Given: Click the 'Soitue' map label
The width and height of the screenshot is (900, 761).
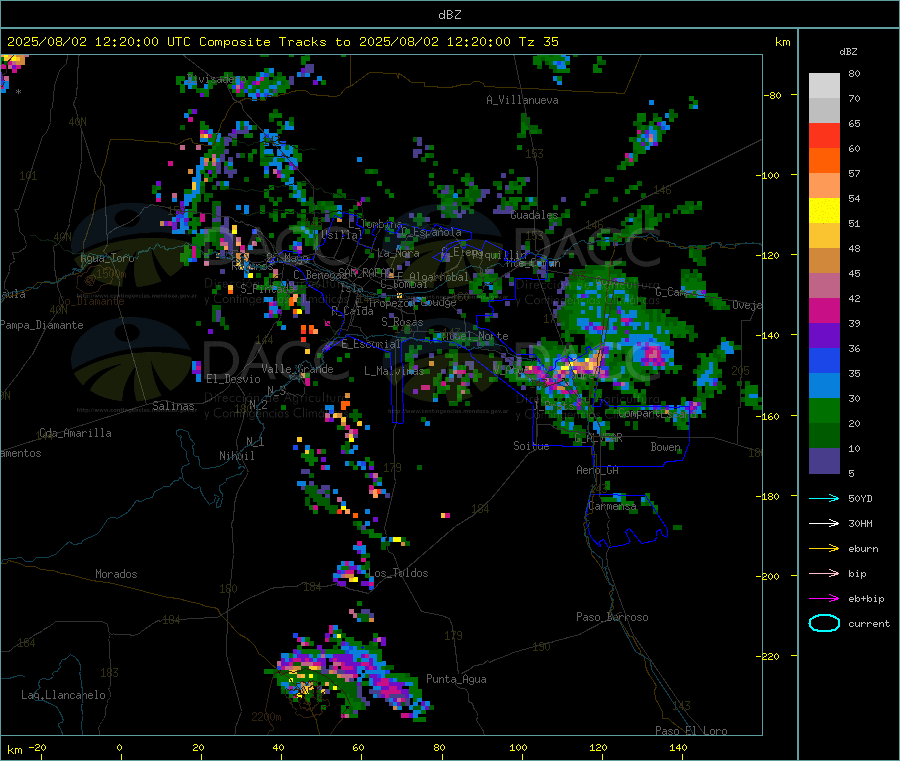Looking at the screenshot, I should pyautogui.click(x=531, y=446).
